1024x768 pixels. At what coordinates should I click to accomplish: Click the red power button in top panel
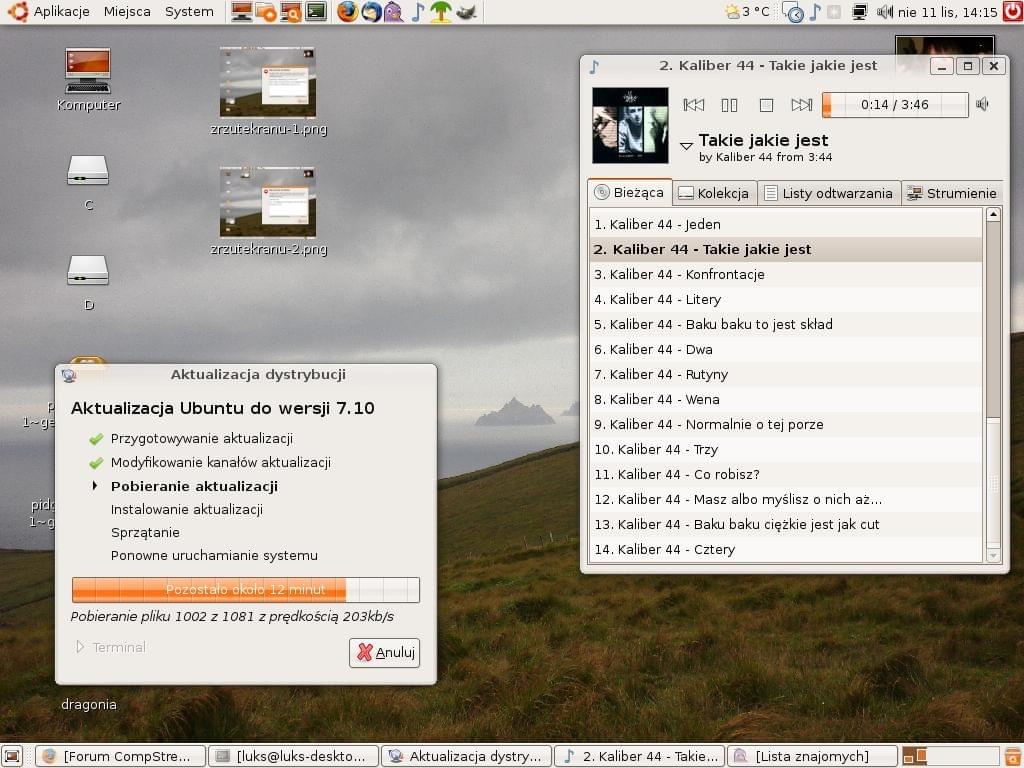[x=1013, y=12]
